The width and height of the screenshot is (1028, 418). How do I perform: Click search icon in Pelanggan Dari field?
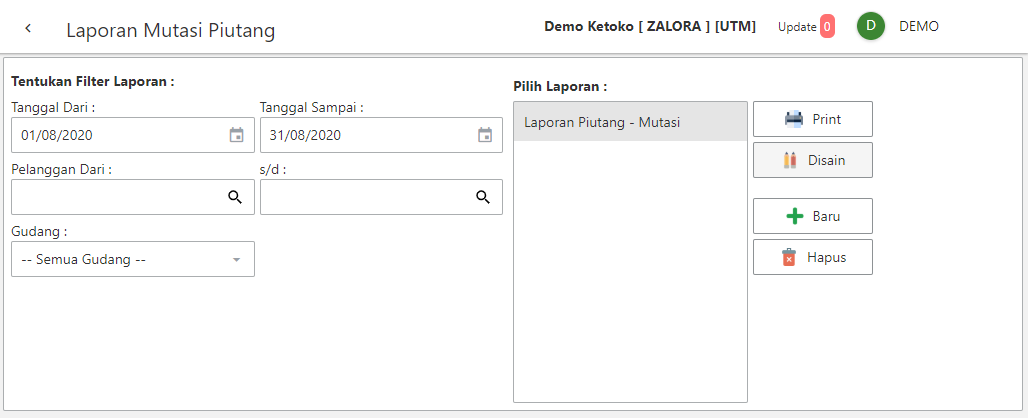point(235,197)
